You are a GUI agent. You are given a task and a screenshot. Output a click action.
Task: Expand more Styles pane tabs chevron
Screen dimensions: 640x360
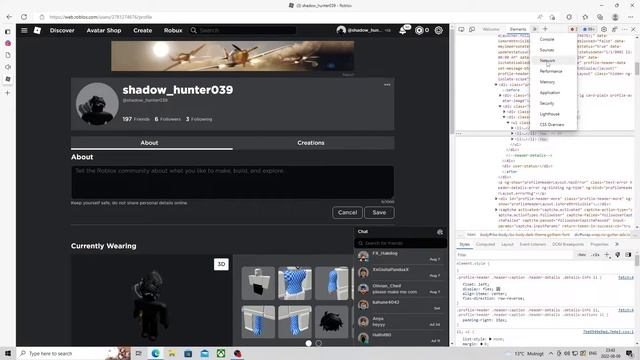point(617,244)
